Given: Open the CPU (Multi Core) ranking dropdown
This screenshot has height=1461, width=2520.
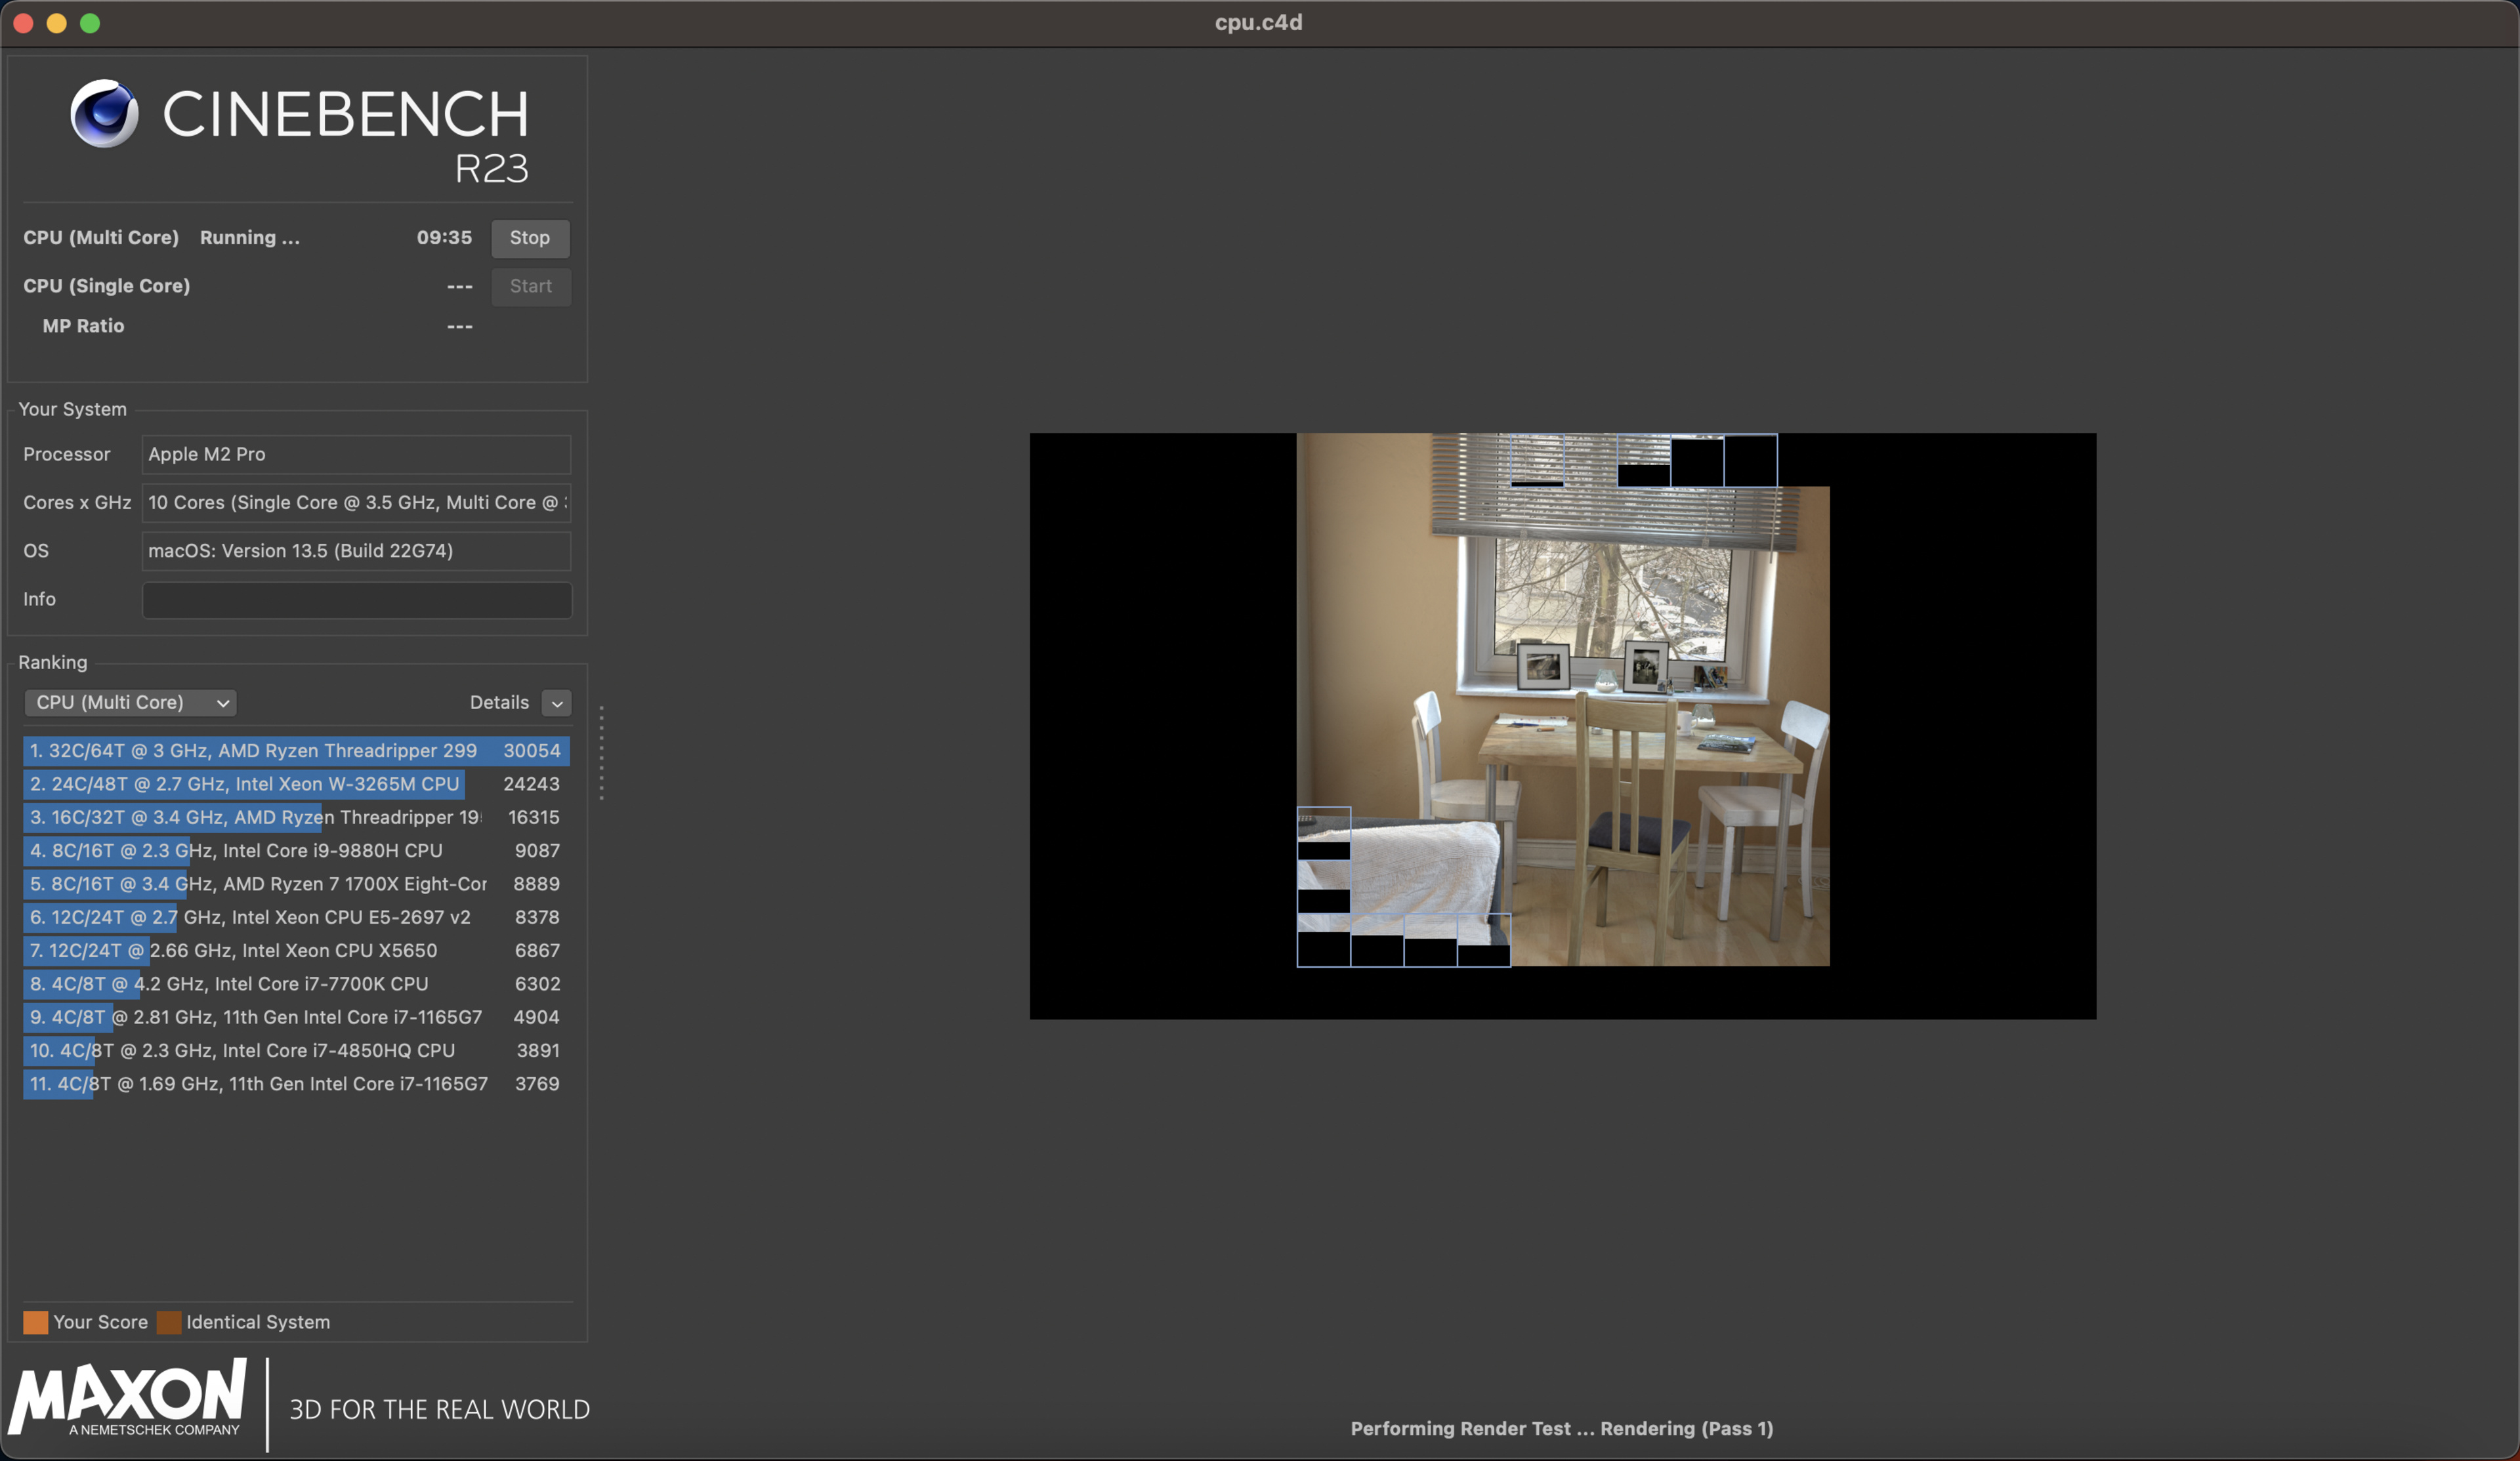Looking at the screenshot, I should click(130, 702).
